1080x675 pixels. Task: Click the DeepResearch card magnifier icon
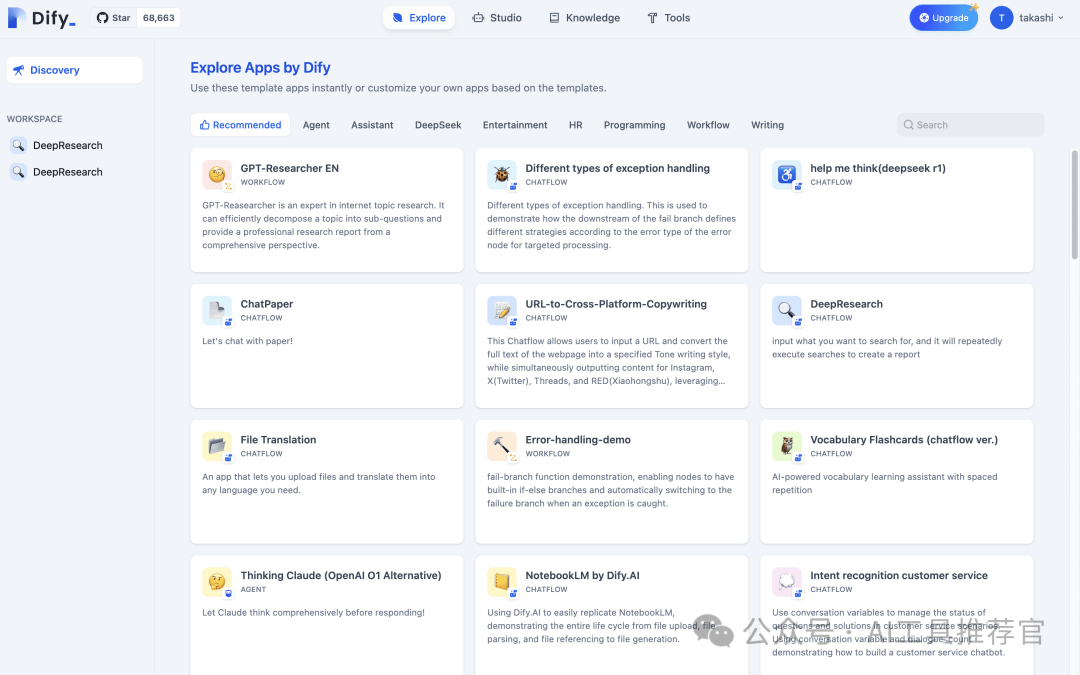(x=787, y=310)
